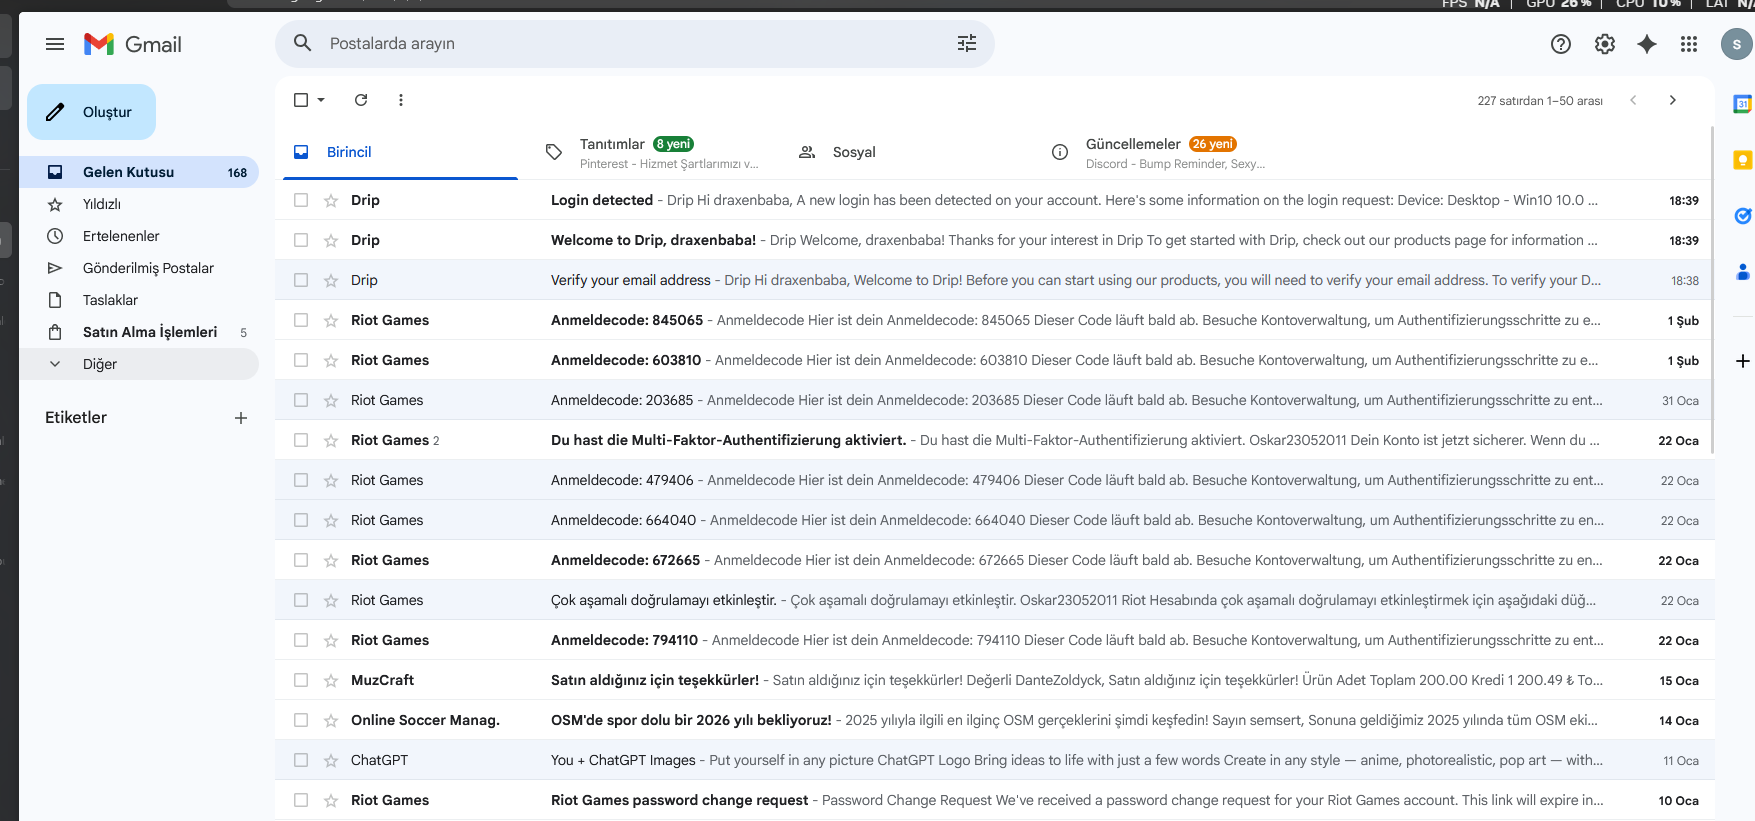Get add-ons with the plus icon
Screen dimensions: 1755x821
pyautogui.click(x=1742, y=361)
